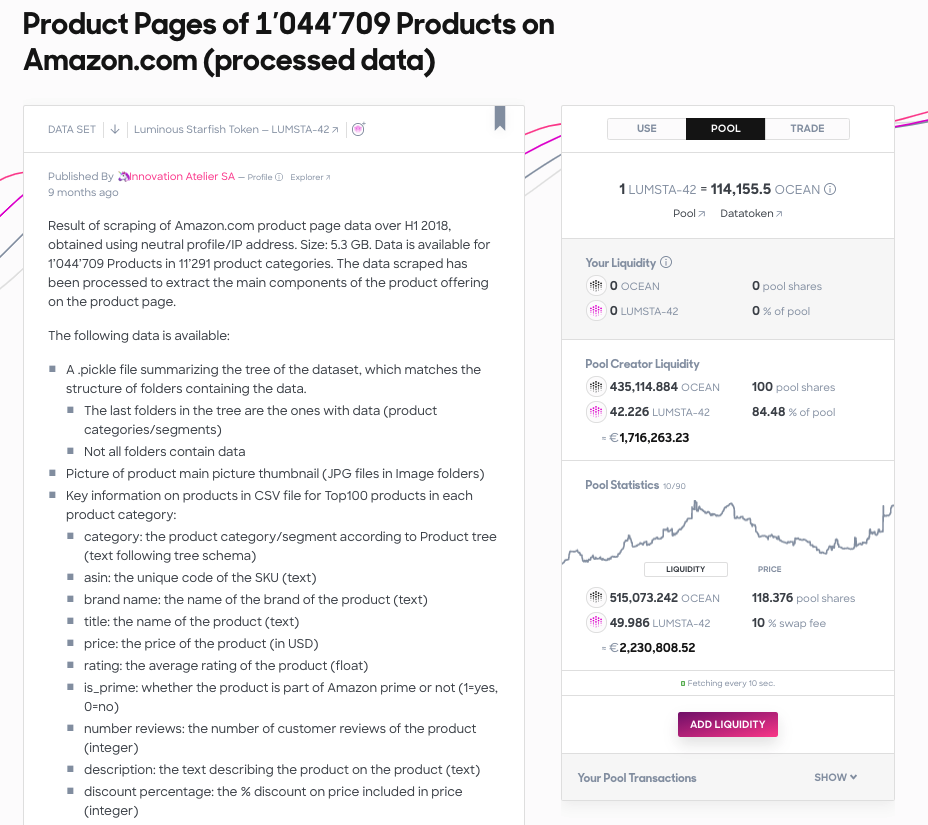The width and height of the screenshot is (928, 825).
Task: Click the datatoken emoji icon beside LUMSTA-42 name
Action: click(357, 128)
